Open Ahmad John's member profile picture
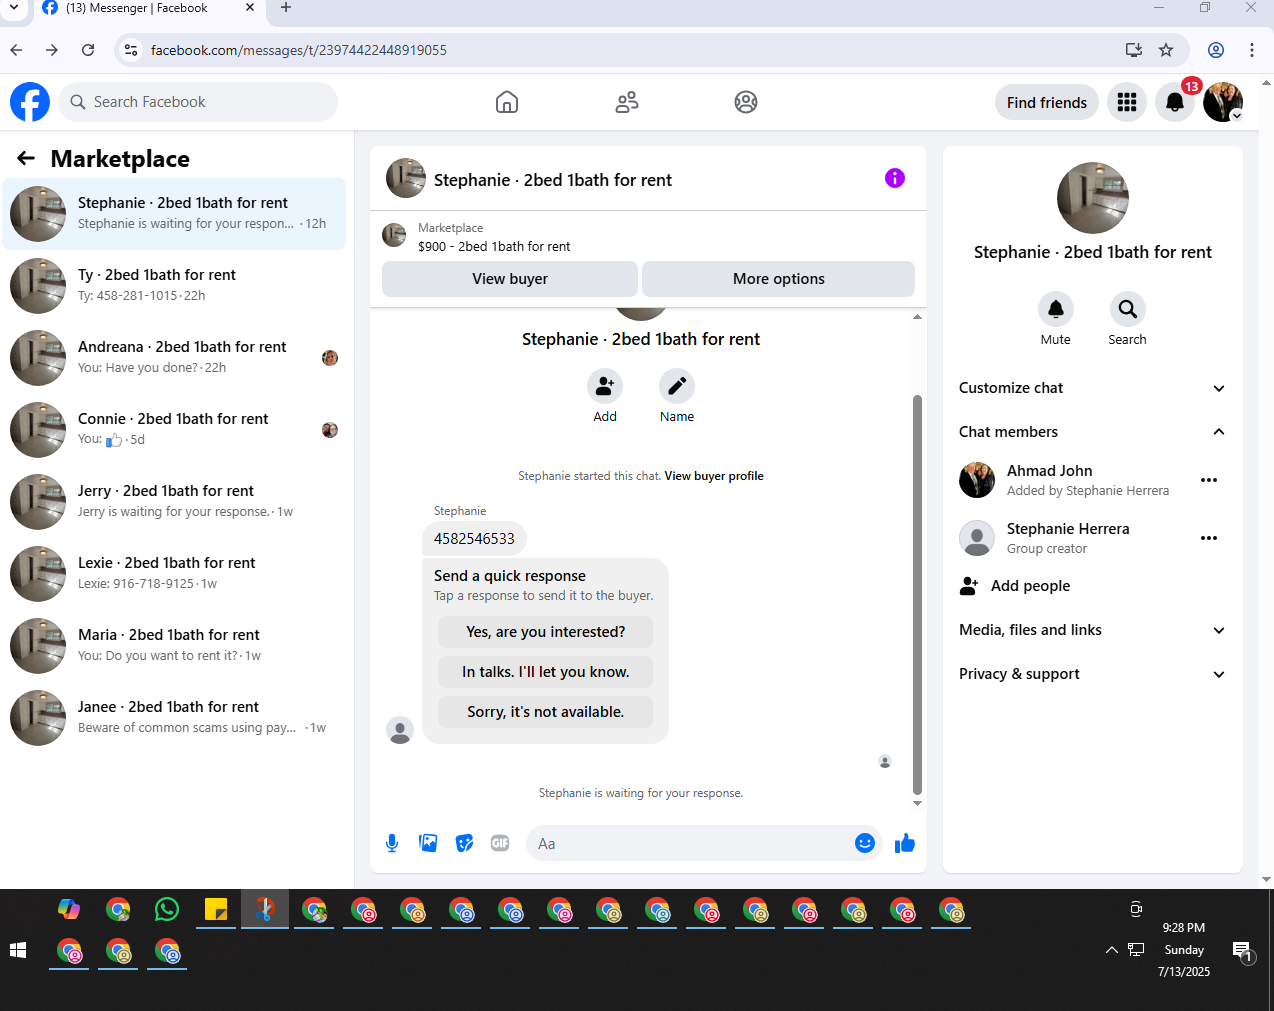 (x=977, y=480)
